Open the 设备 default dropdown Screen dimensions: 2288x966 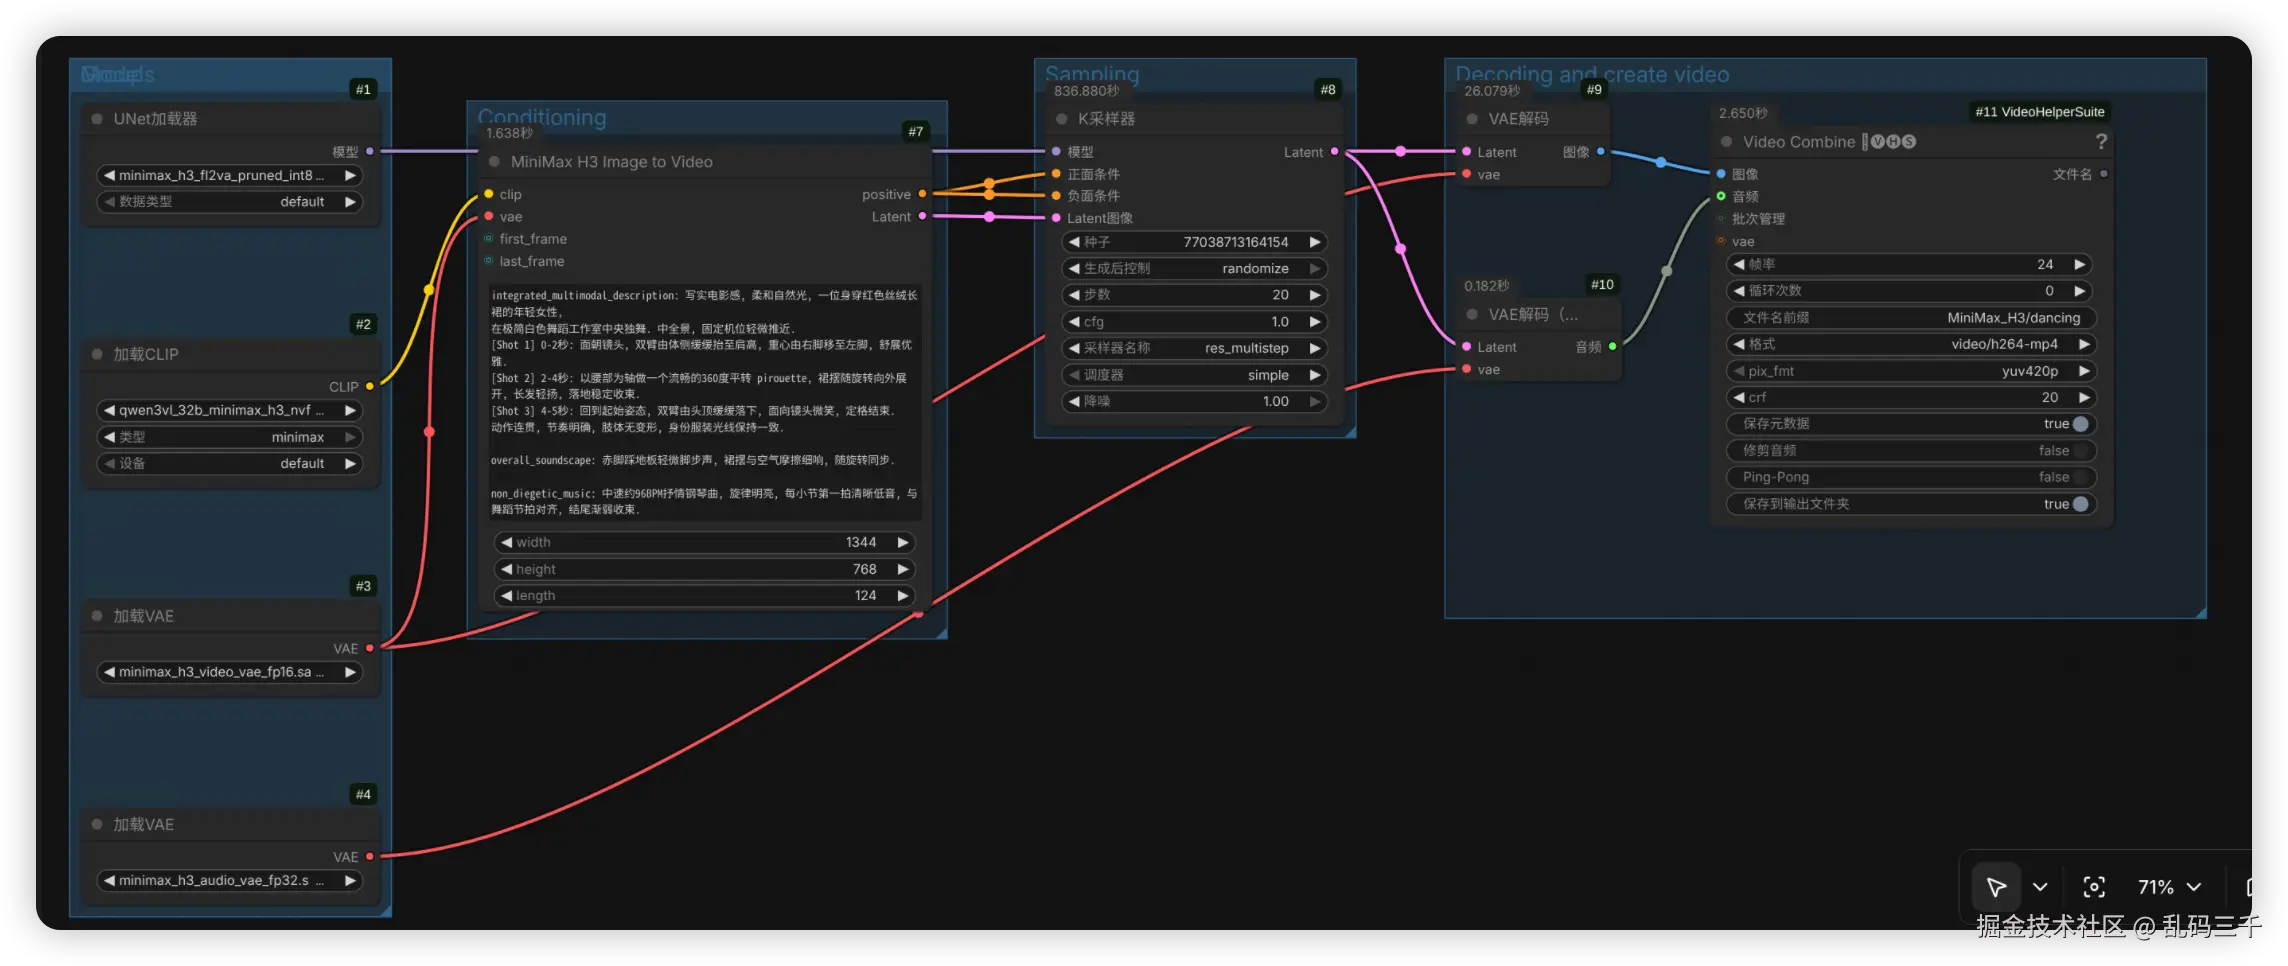point(230,464)
